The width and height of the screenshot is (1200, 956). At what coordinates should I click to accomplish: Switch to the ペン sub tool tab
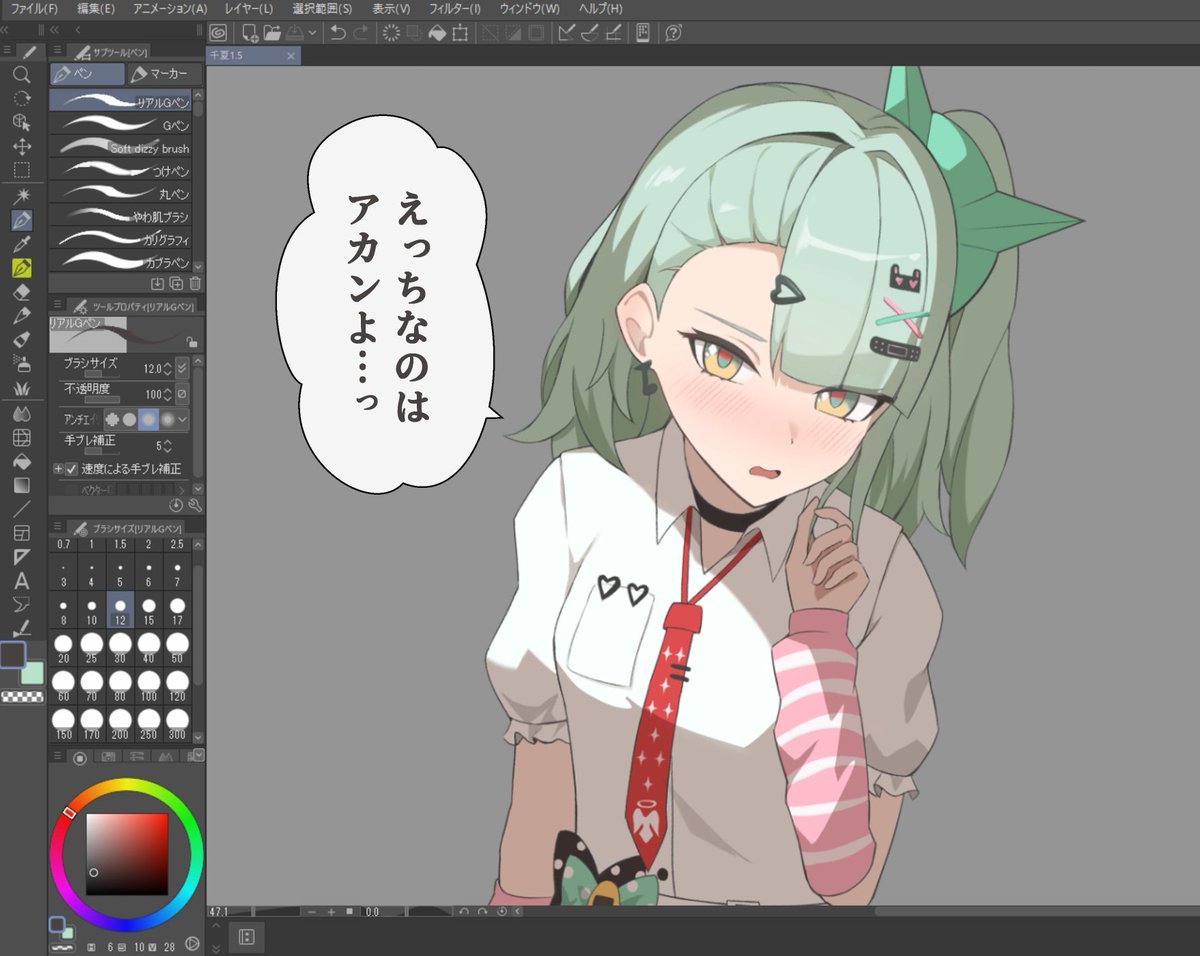pos(88,74)
